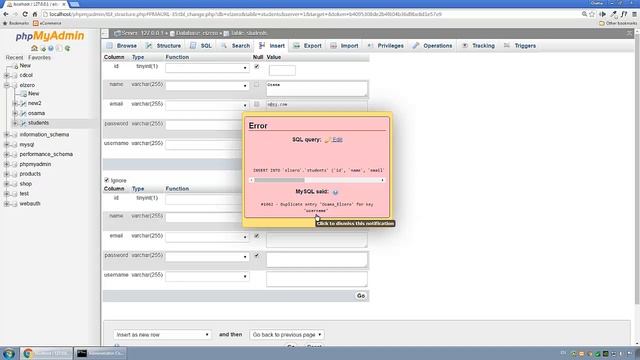
Task: Collapse the elzero database node
Action: (7, 85)
